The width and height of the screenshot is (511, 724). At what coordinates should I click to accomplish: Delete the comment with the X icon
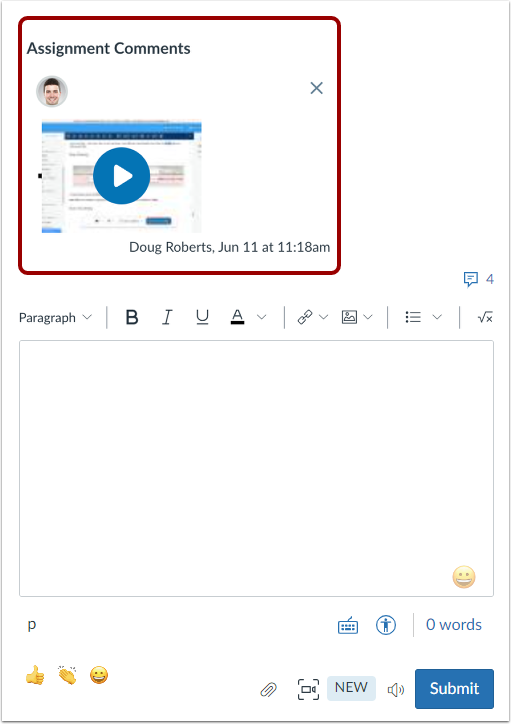point(316,88)
